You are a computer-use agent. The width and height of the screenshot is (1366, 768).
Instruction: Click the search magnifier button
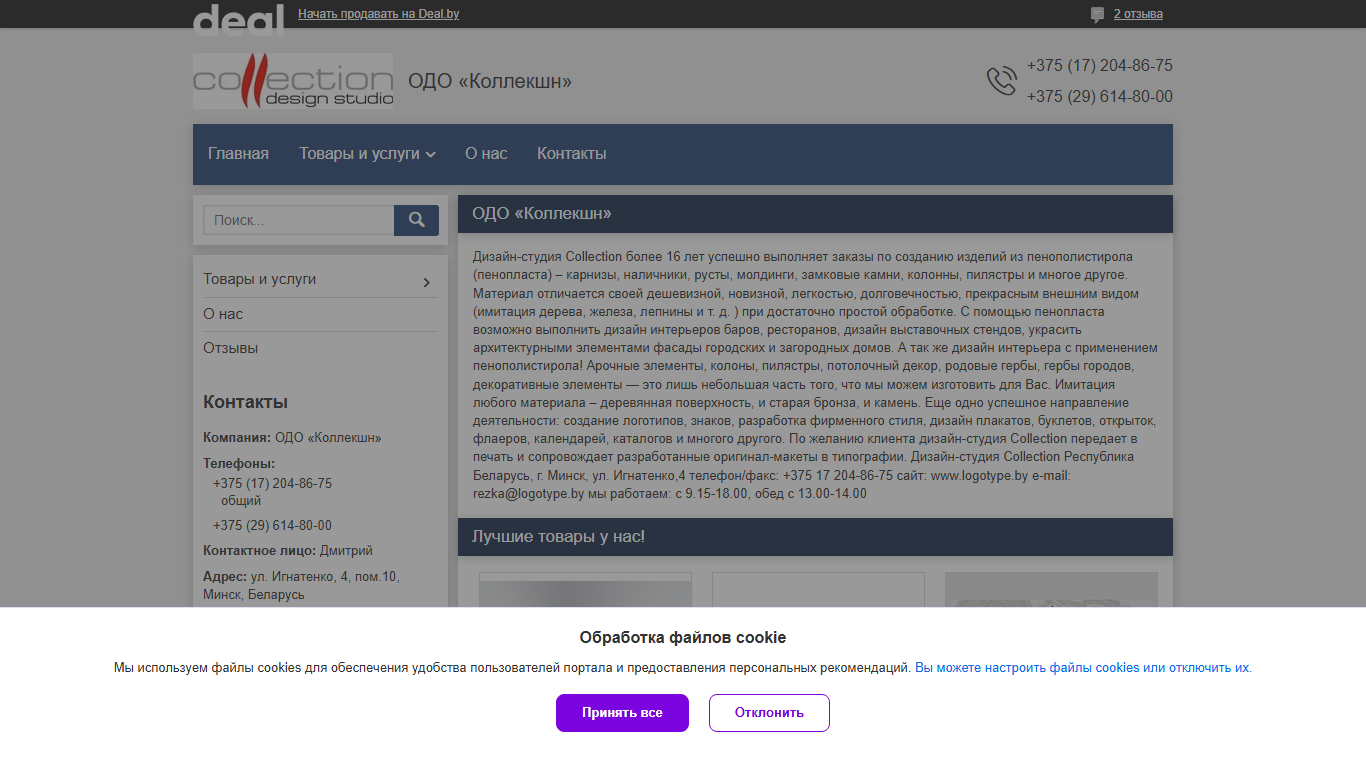coord(416,220)
